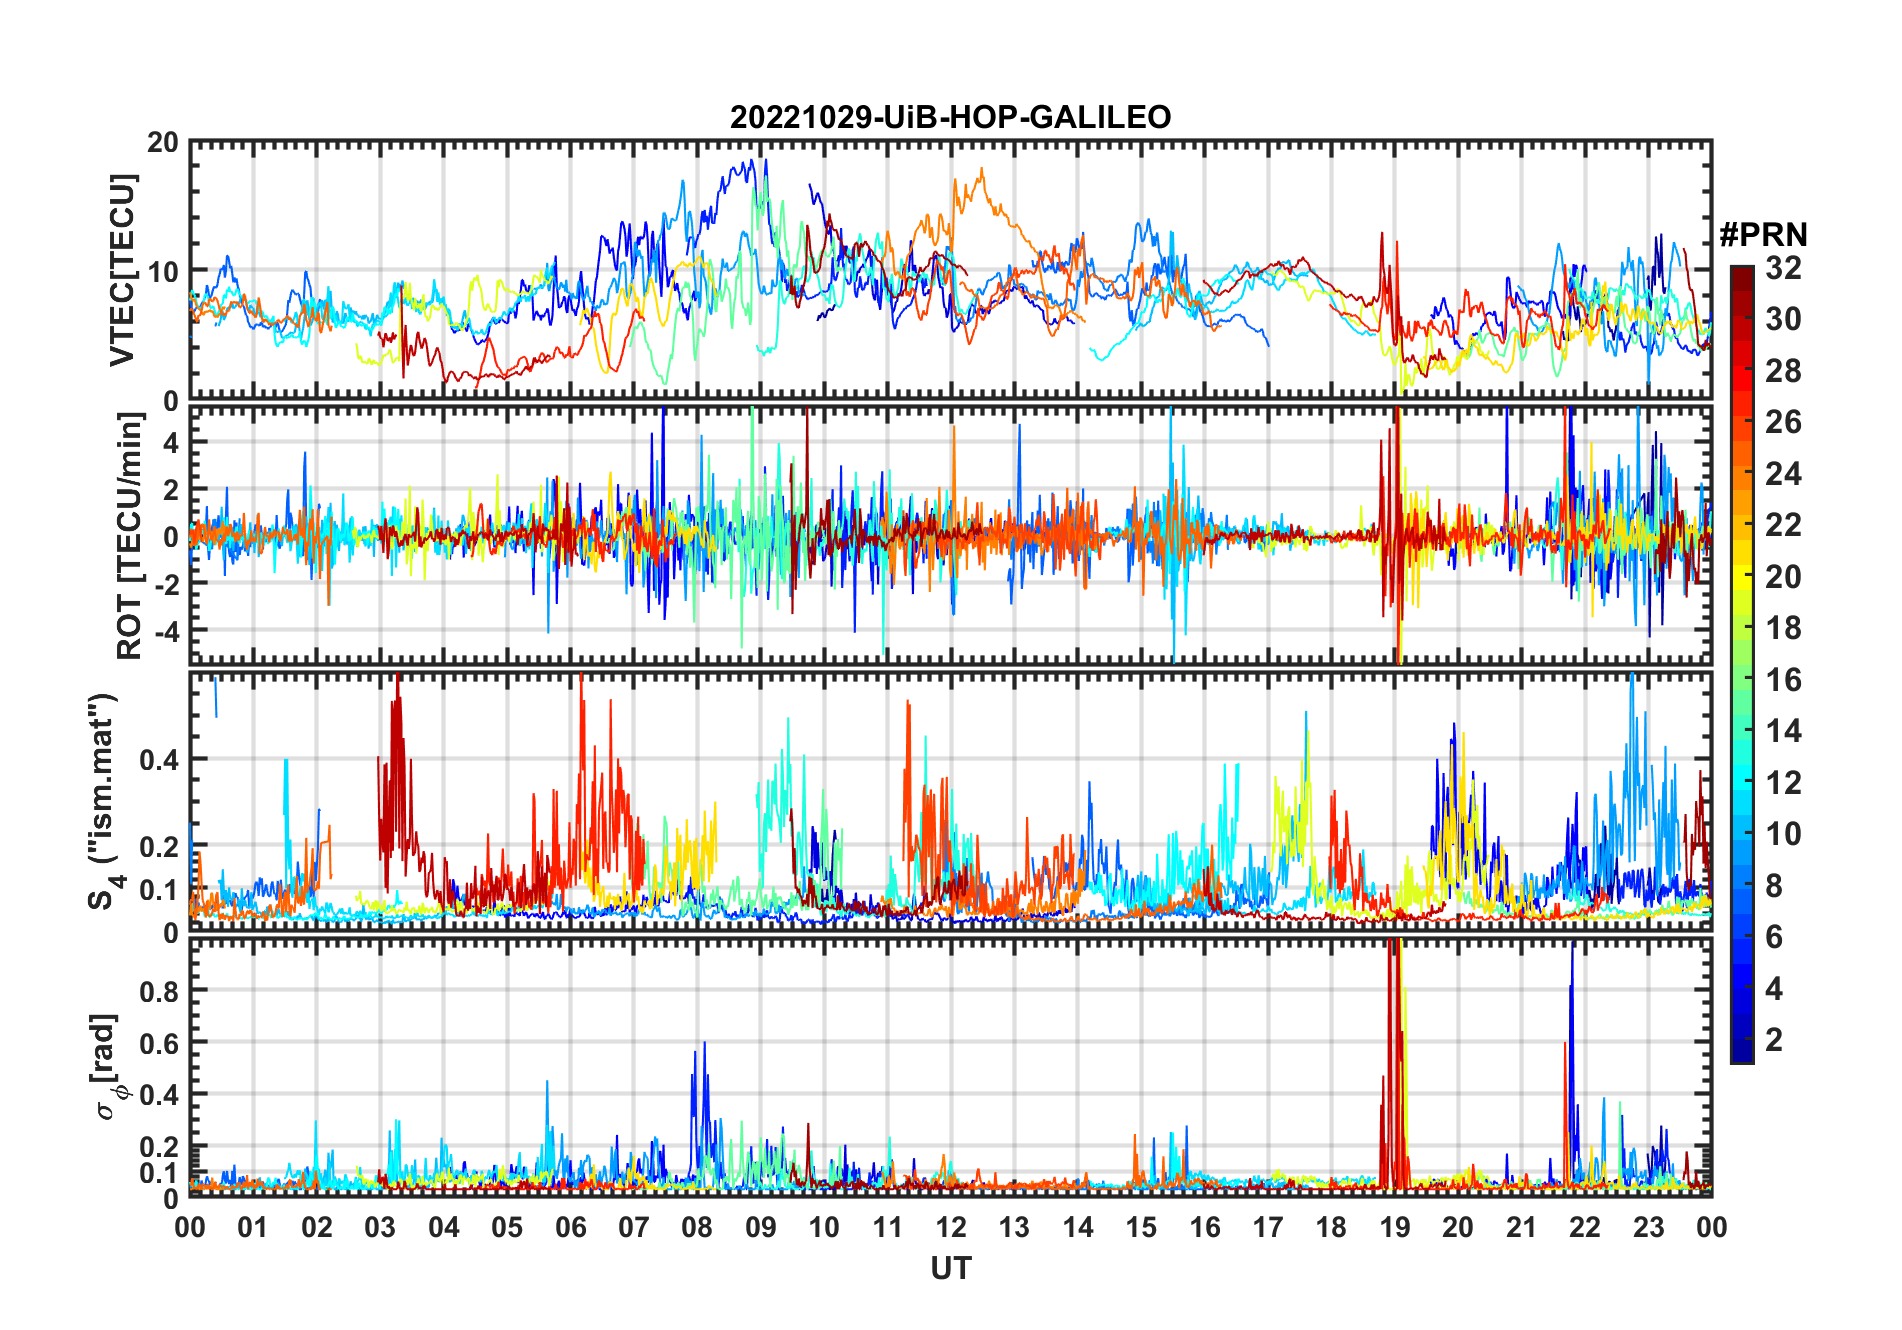The width and height of the screenshot is (1902, 1330).
Task: Click the 20 tick on VTEC axis
Action: 163,142
